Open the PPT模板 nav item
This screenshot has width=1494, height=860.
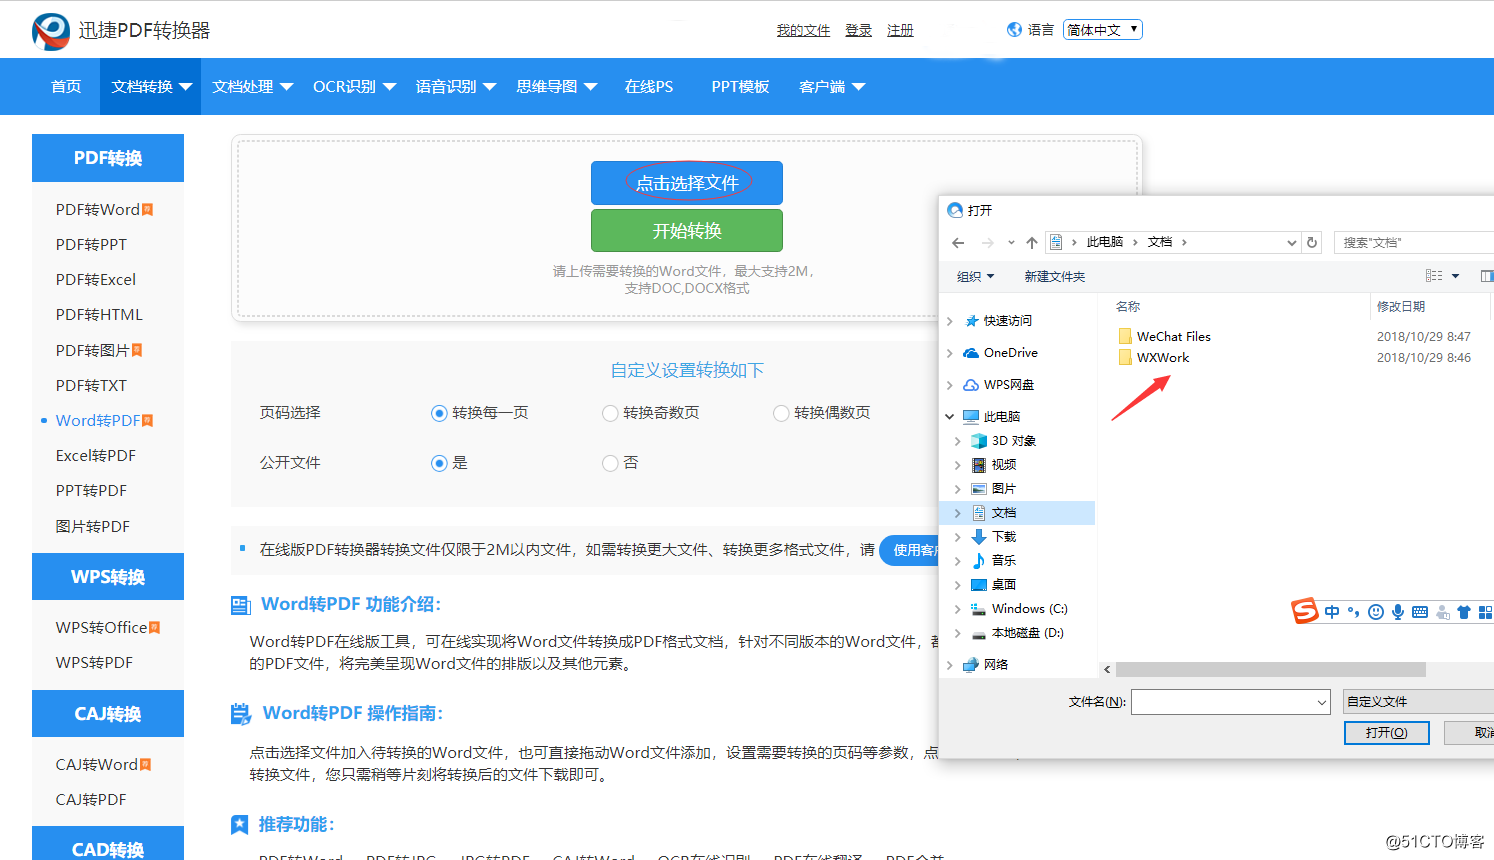[x=741, y=87]
